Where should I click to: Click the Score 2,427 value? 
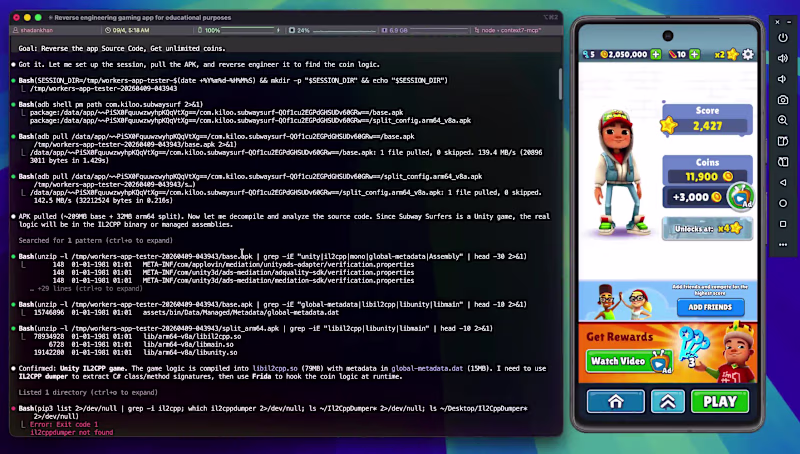coord(707,126)
